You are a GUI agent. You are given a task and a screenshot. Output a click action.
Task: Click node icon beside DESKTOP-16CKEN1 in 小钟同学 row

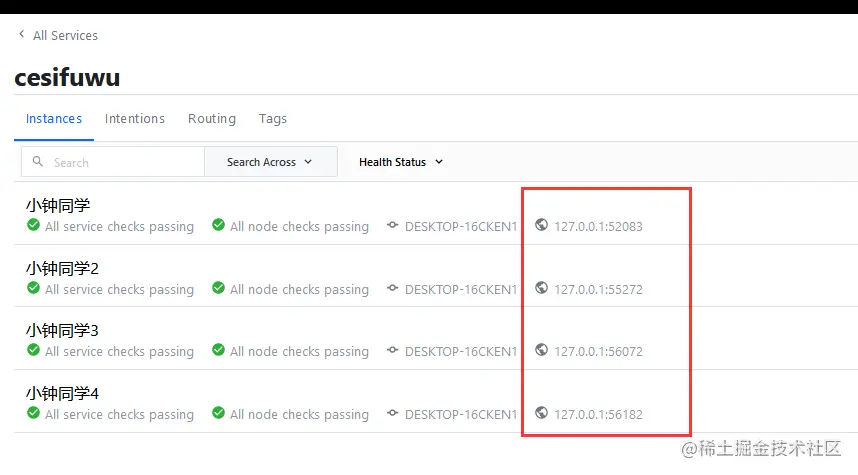click(392, 225)
